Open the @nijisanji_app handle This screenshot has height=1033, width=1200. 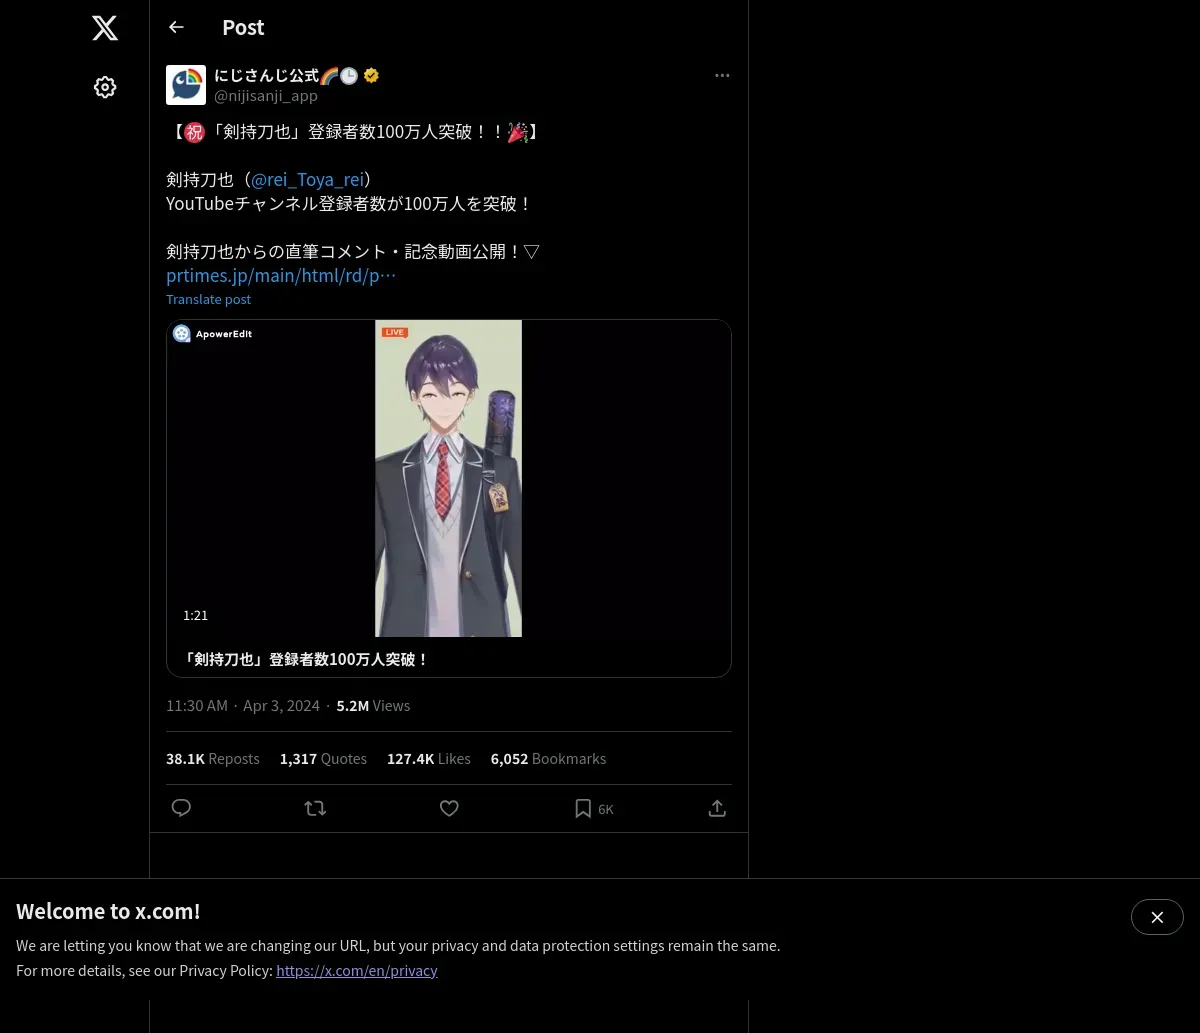pos(266,96)
